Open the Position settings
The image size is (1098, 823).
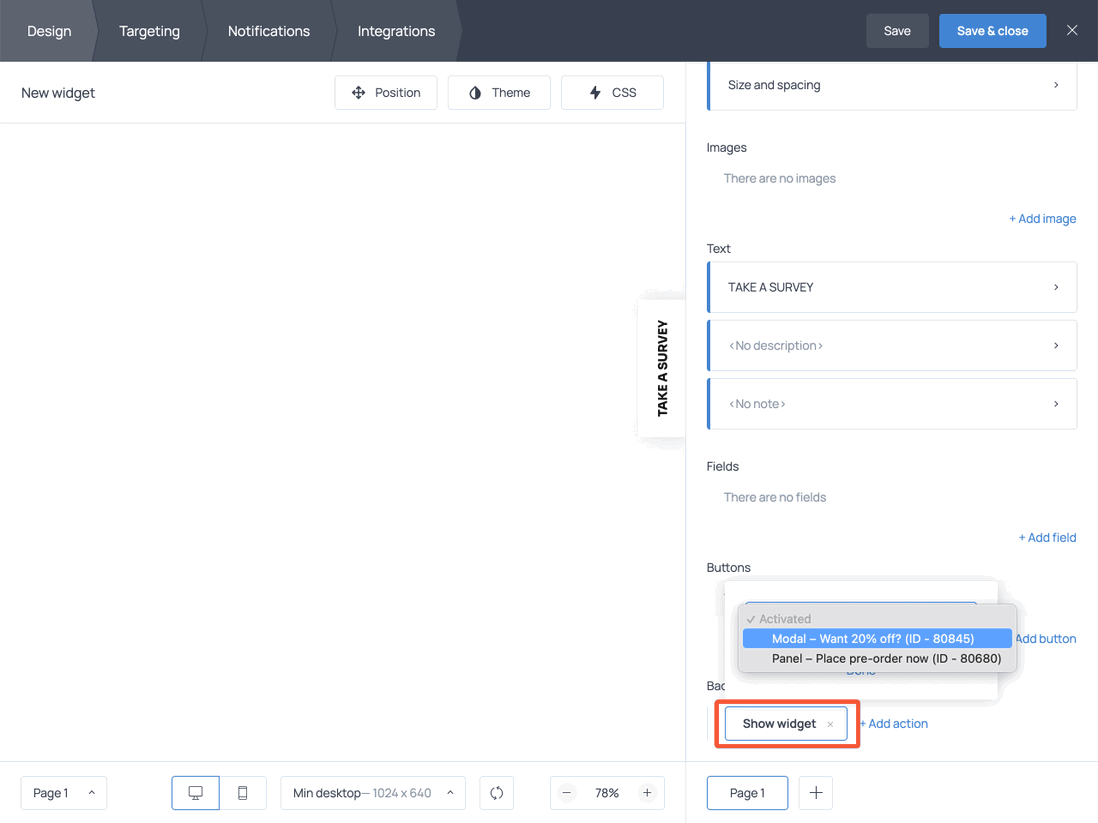point(386,92)
